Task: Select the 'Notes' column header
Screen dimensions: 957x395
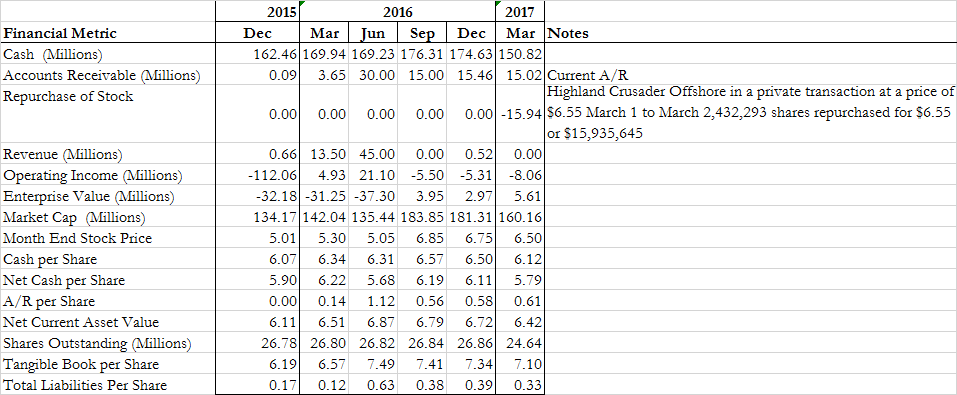Action: pos(750,33)
